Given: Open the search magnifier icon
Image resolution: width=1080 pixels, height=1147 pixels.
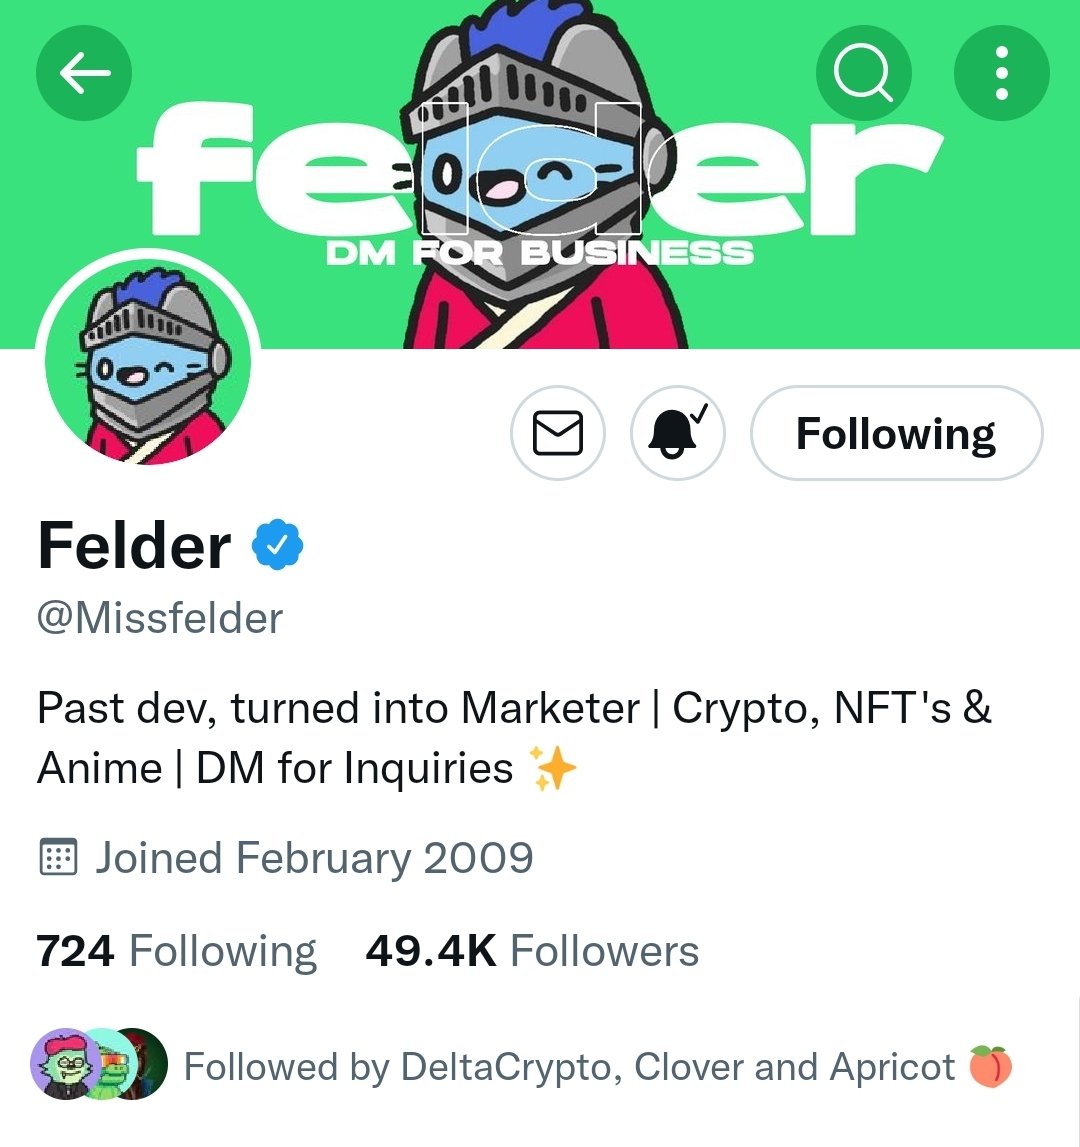Looking at the screenshot, I should 863,72.
